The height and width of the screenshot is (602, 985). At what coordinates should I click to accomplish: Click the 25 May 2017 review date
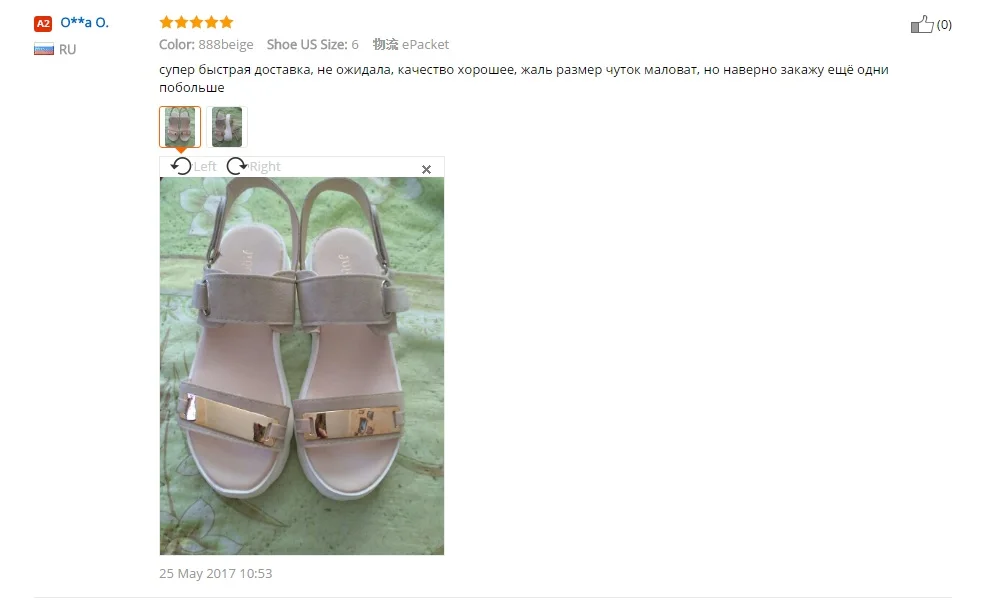click(x=216, y=574)
